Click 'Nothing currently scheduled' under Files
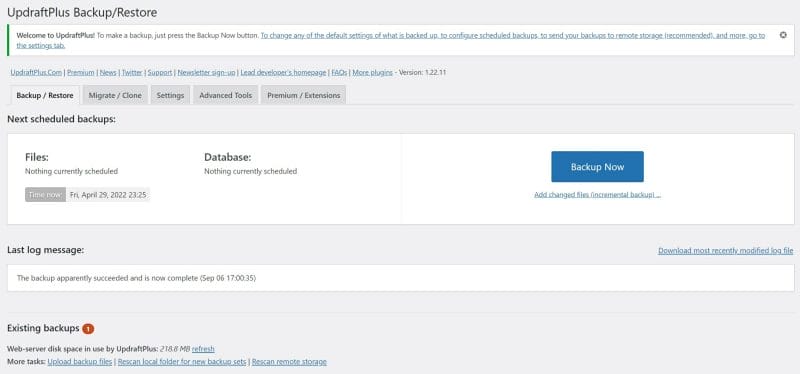The image size is (800, 374). point(71,171)
